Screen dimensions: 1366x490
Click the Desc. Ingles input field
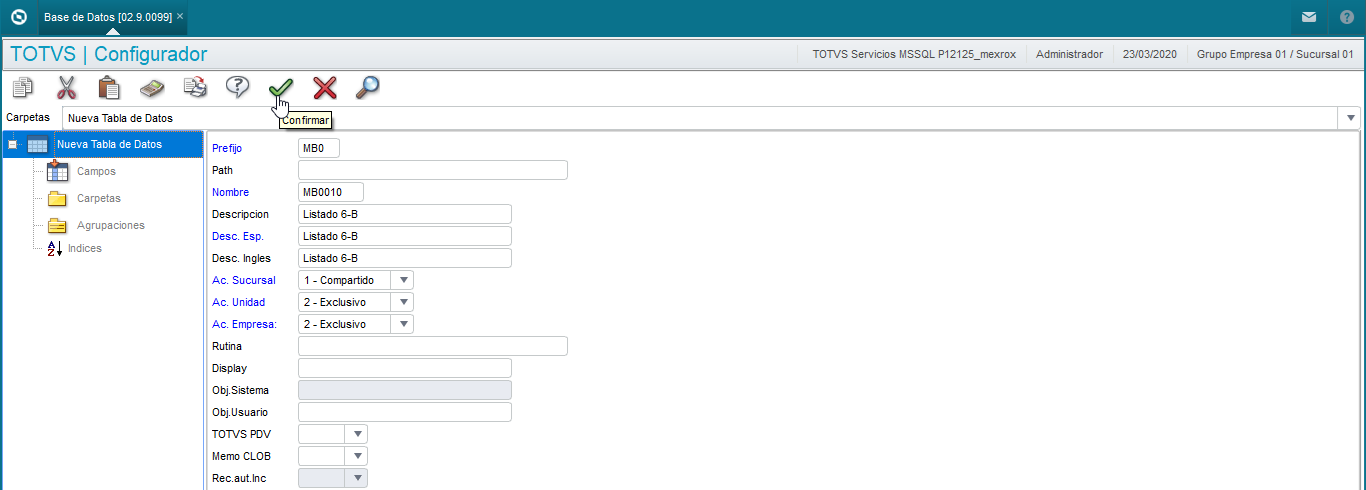(405, 258)
